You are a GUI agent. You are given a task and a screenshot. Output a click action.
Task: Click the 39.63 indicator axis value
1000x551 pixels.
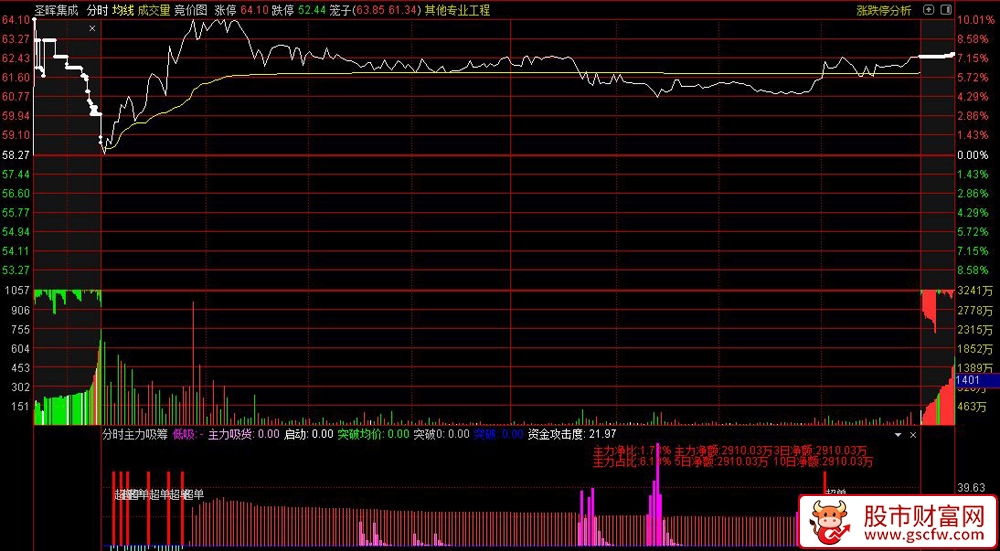pyautogui.click(x=972, y=487)
